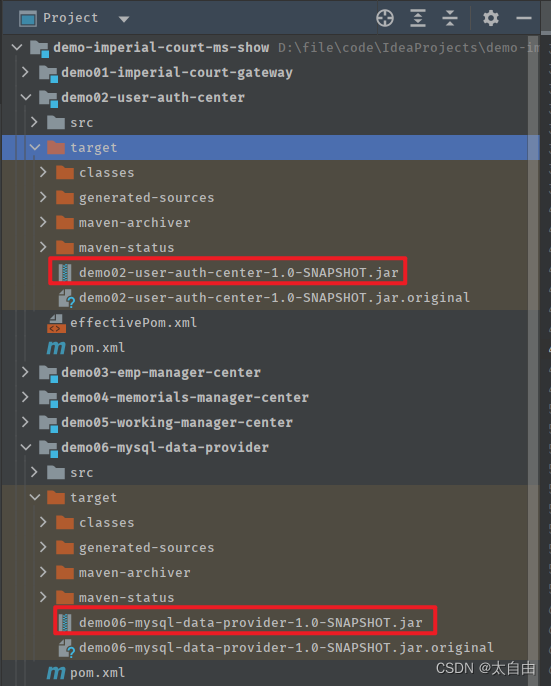Open the Project panel settings gear
551x686 pixels.
[491, 18]
